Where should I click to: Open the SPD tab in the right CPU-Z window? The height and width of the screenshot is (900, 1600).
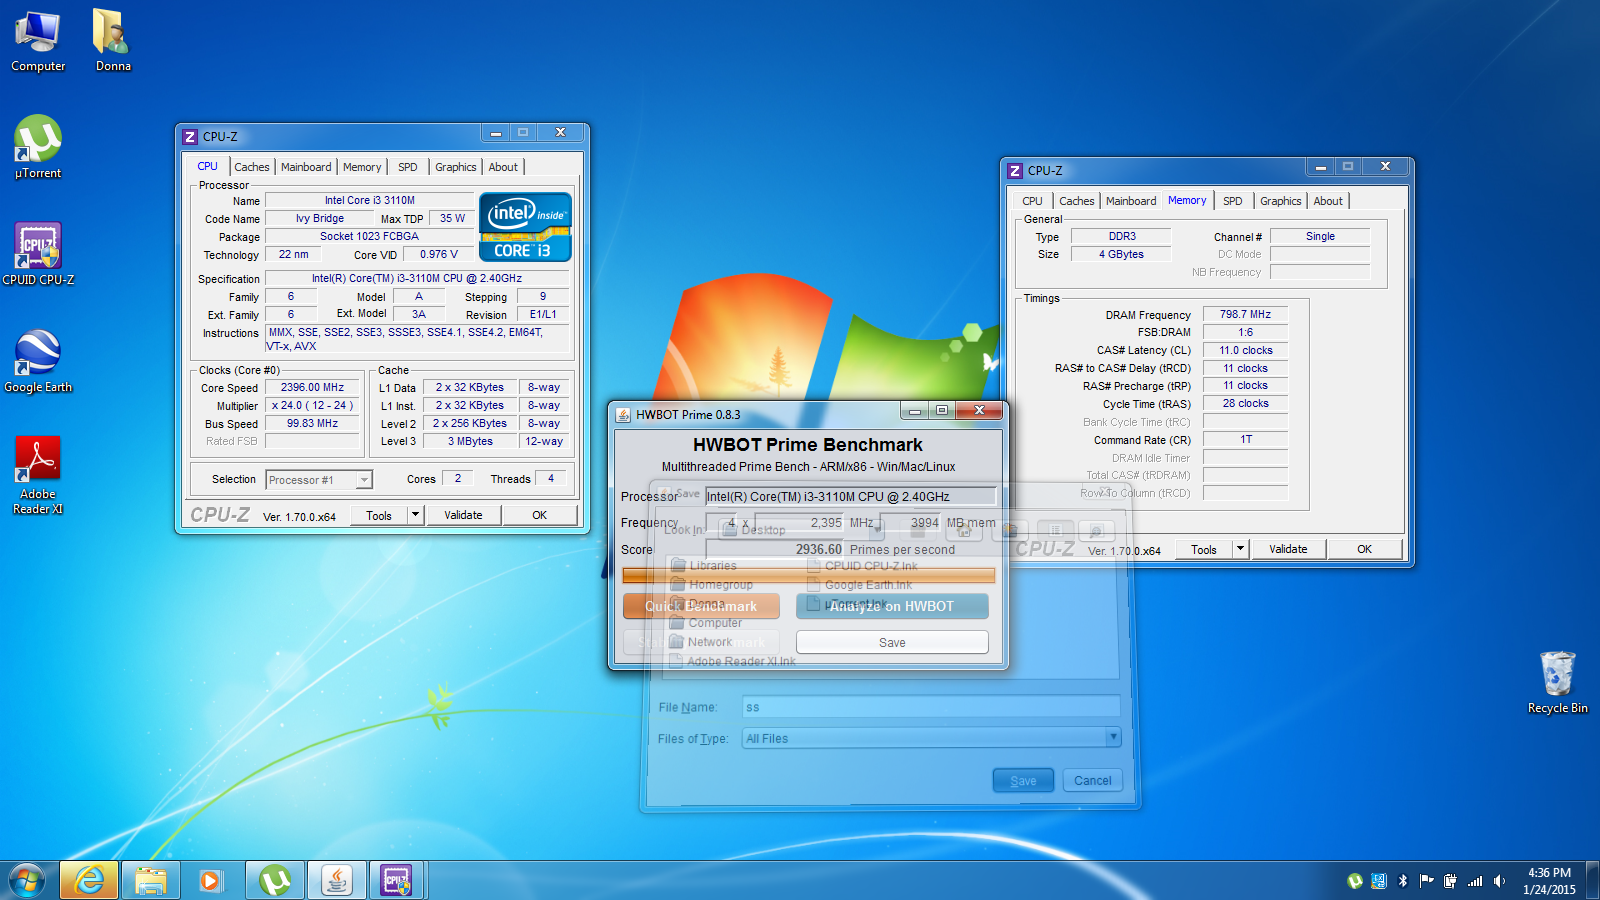1233,201
